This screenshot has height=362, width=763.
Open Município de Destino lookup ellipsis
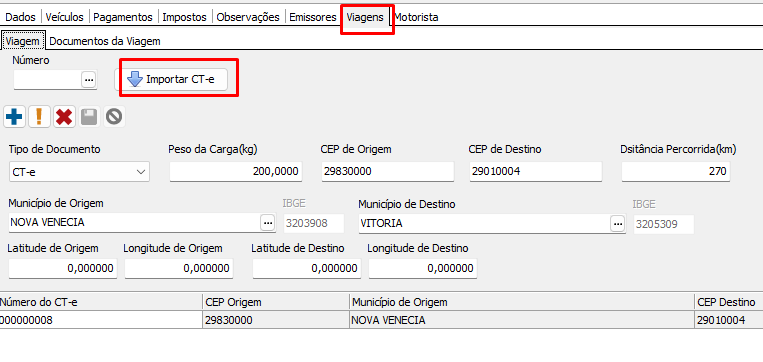point(618,223)
